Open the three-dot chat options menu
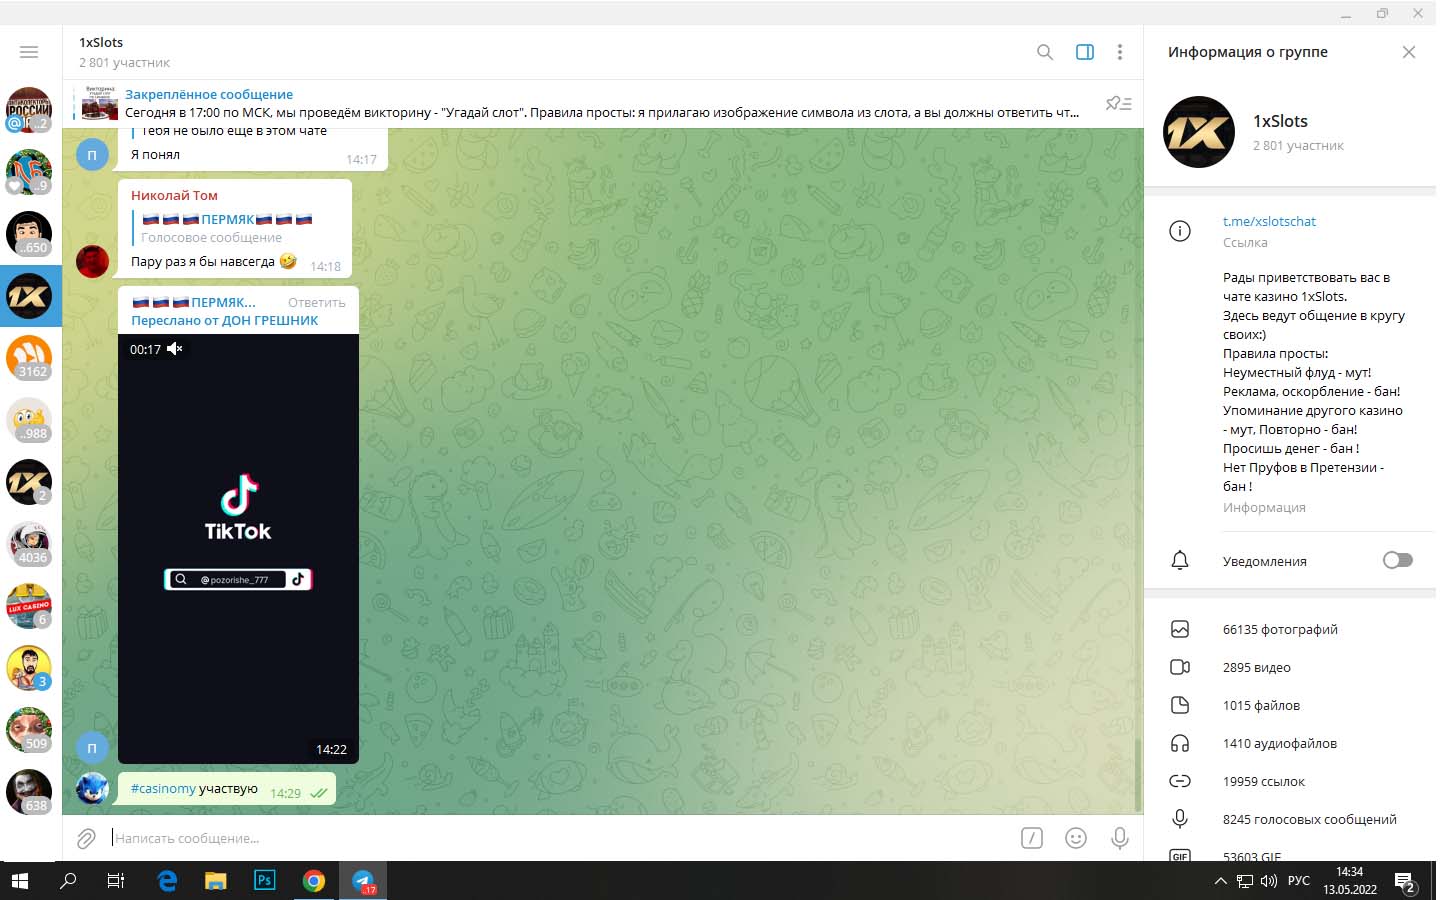This screenshot has height=900, width=1440. click(x=1120, y=52)
